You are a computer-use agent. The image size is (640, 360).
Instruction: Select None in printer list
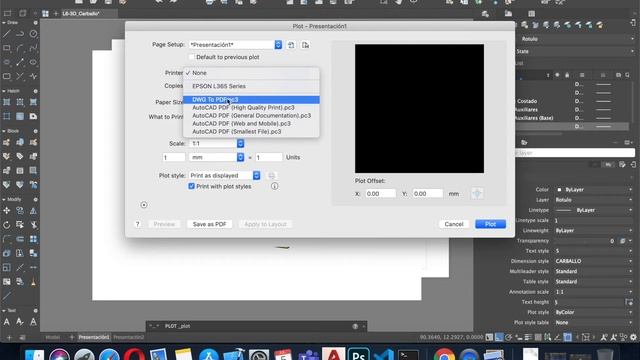[251, 73]
